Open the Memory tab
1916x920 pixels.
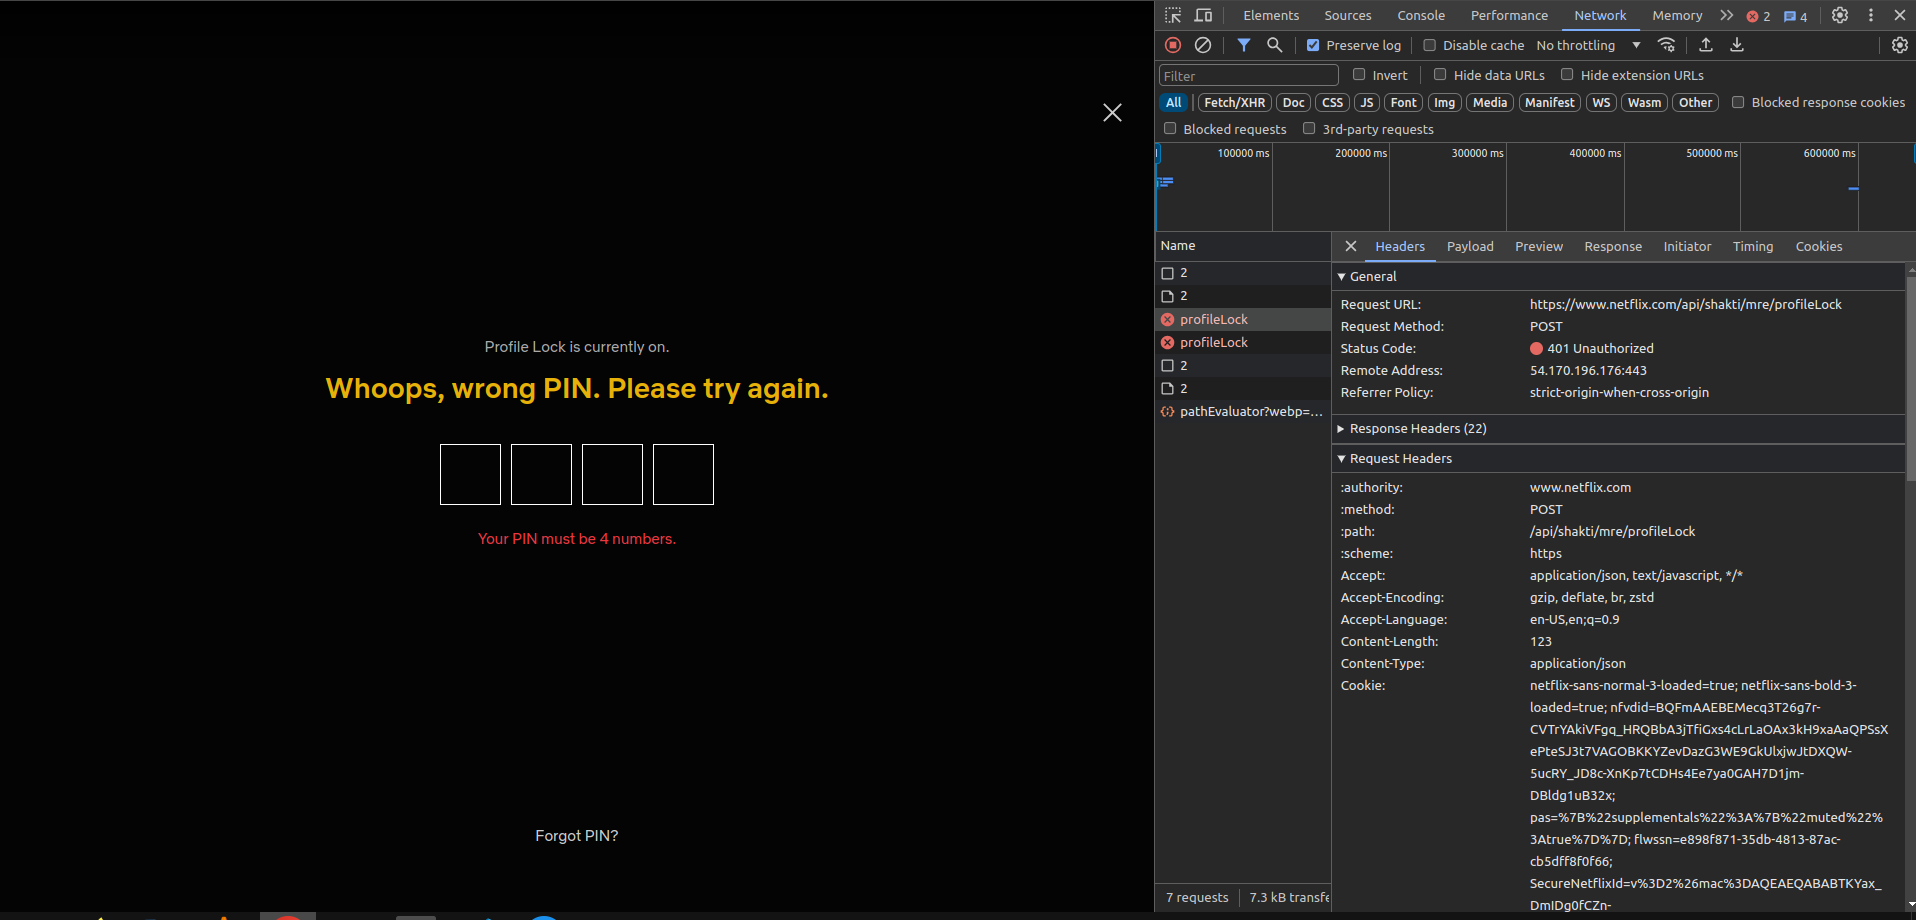[x=1677, y=15]
